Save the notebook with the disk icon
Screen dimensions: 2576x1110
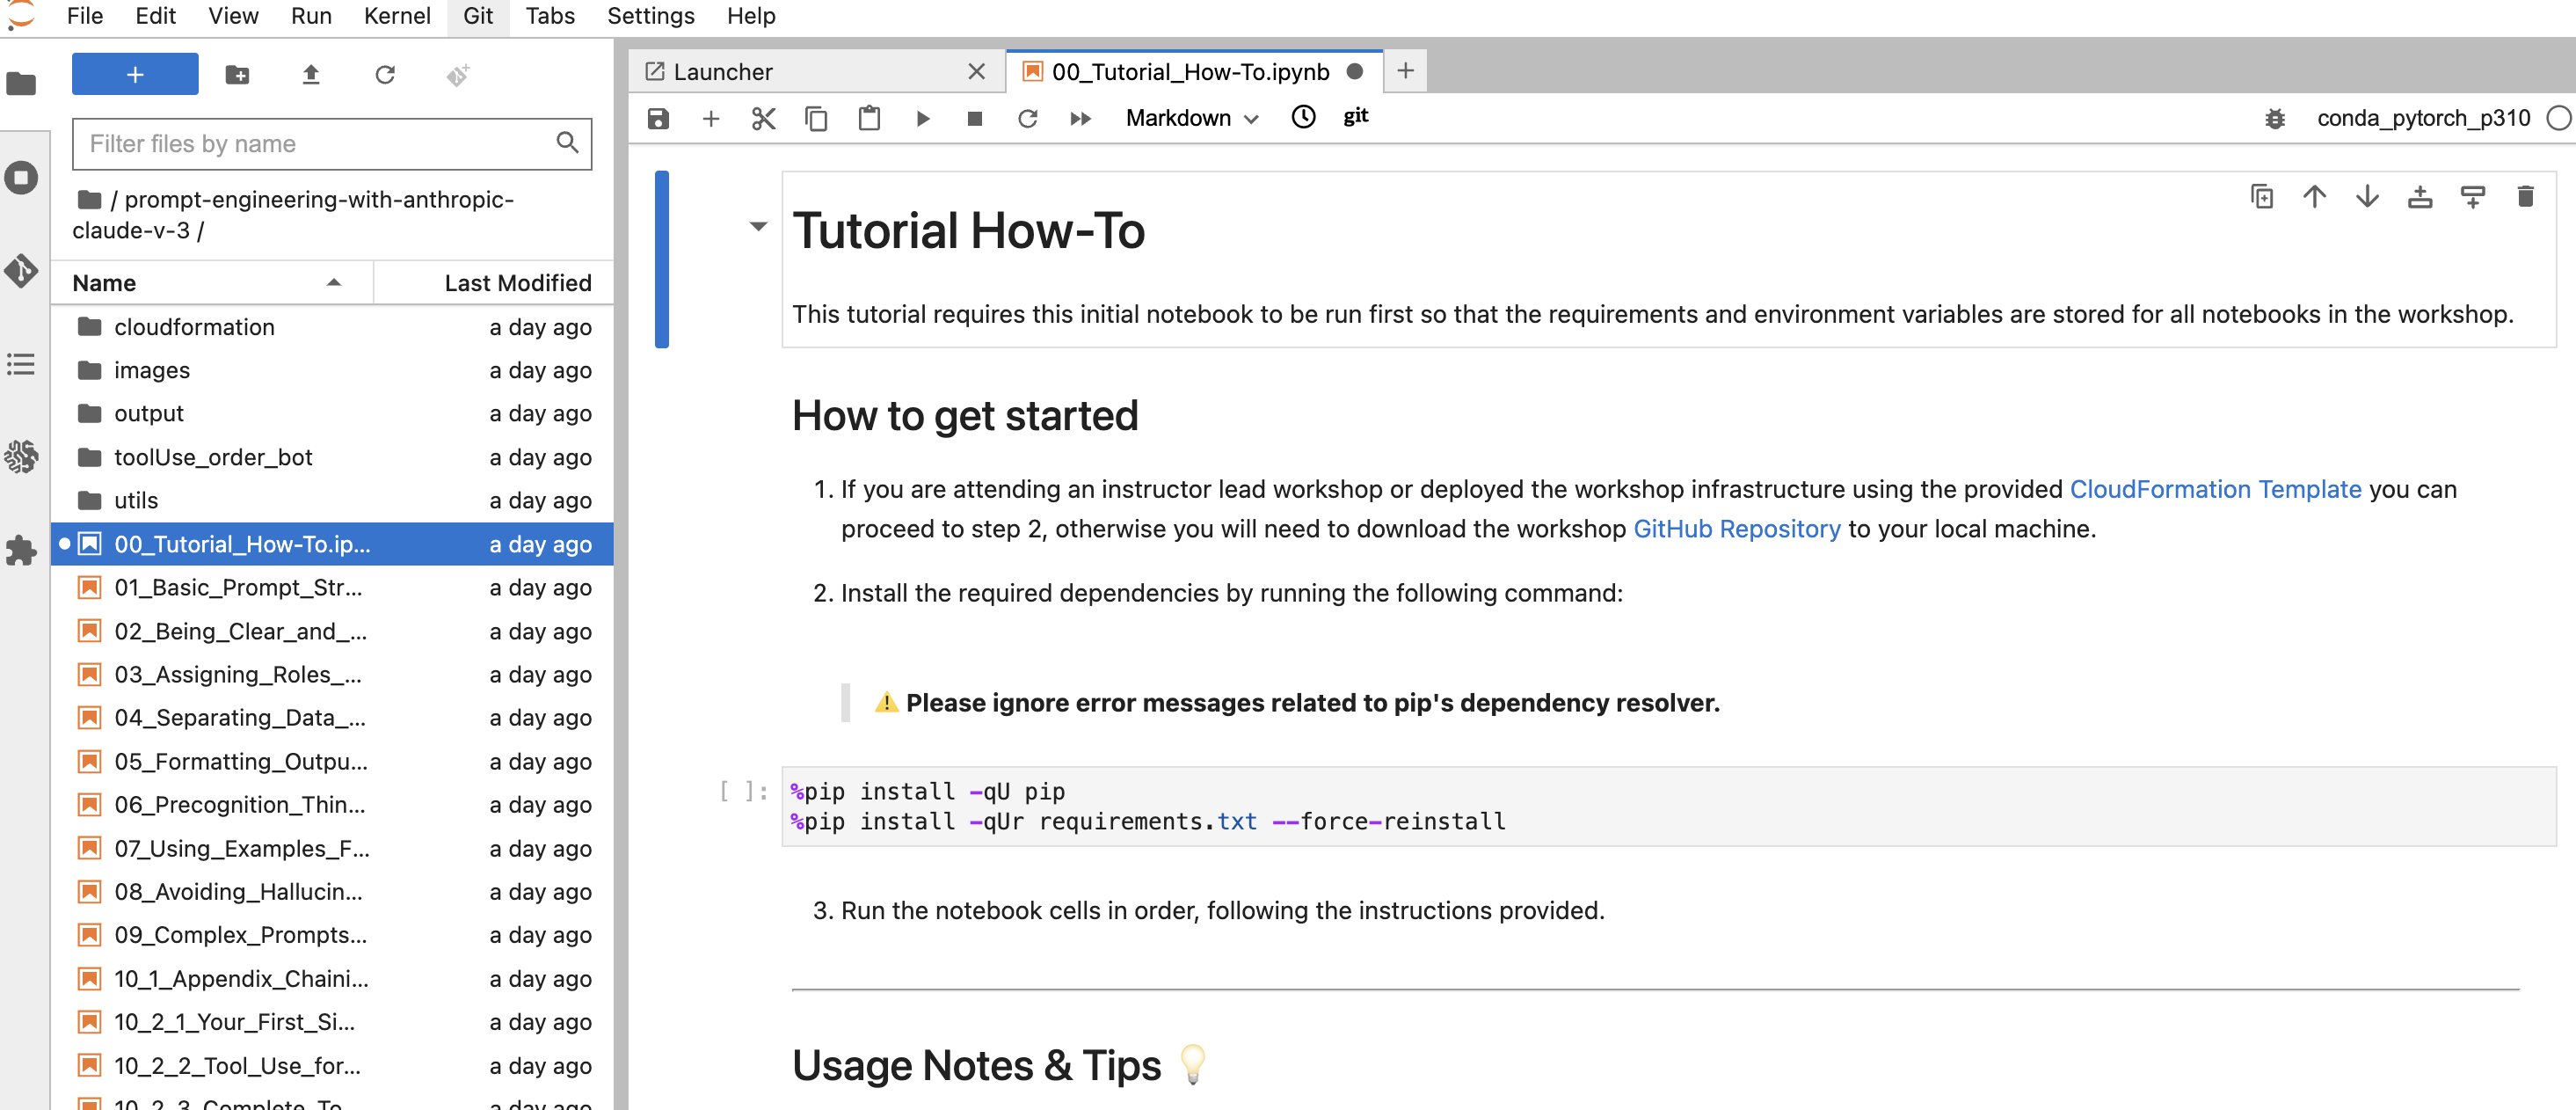(x=657, y=118)
